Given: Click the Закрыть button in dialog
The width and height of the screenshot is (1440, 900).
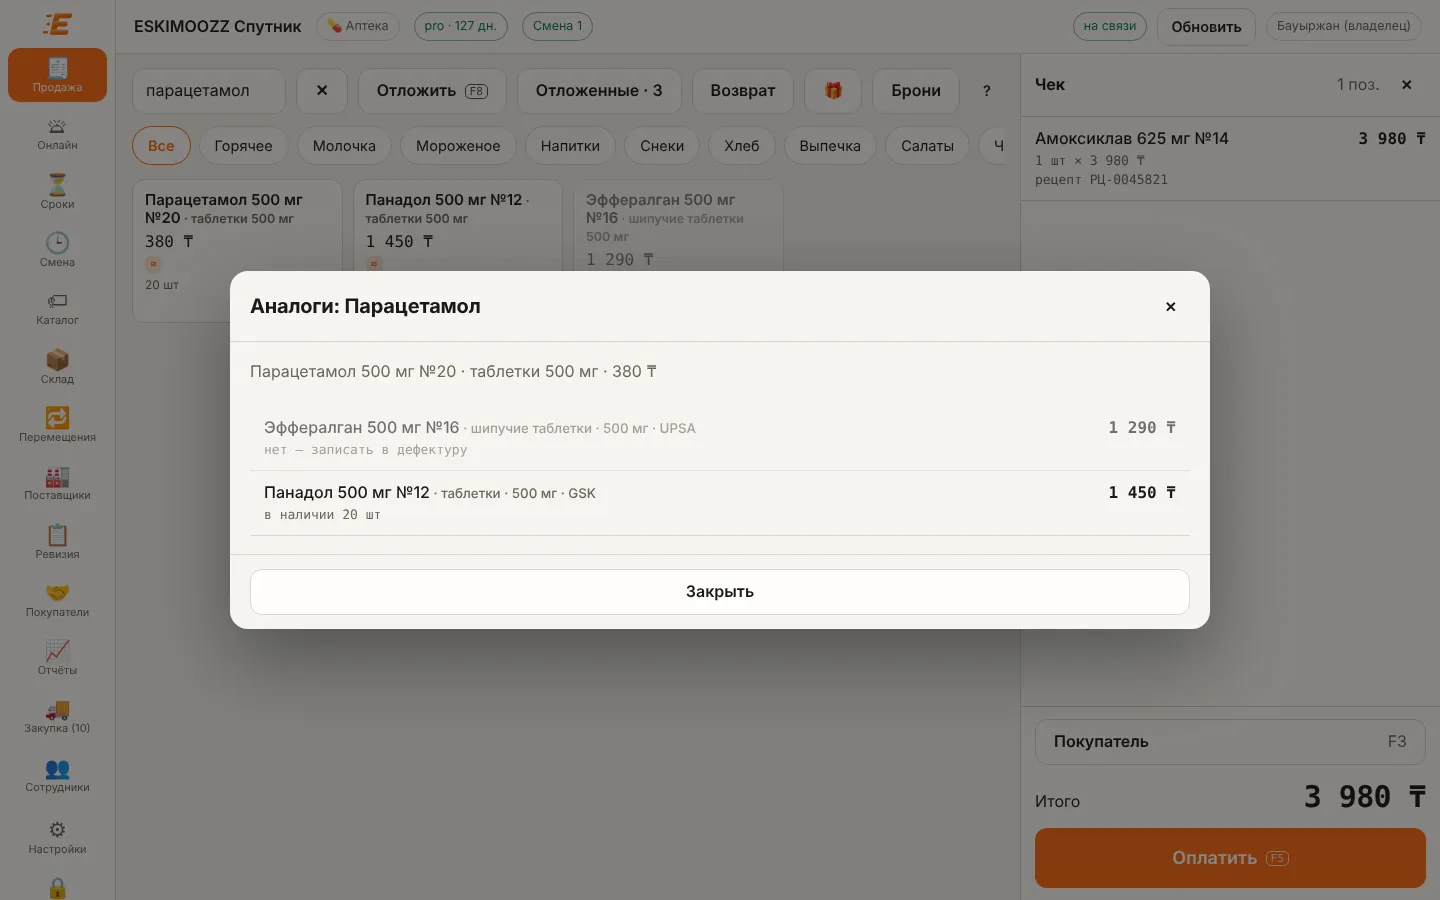Looking at the screenshot, I should click(720, 592).
